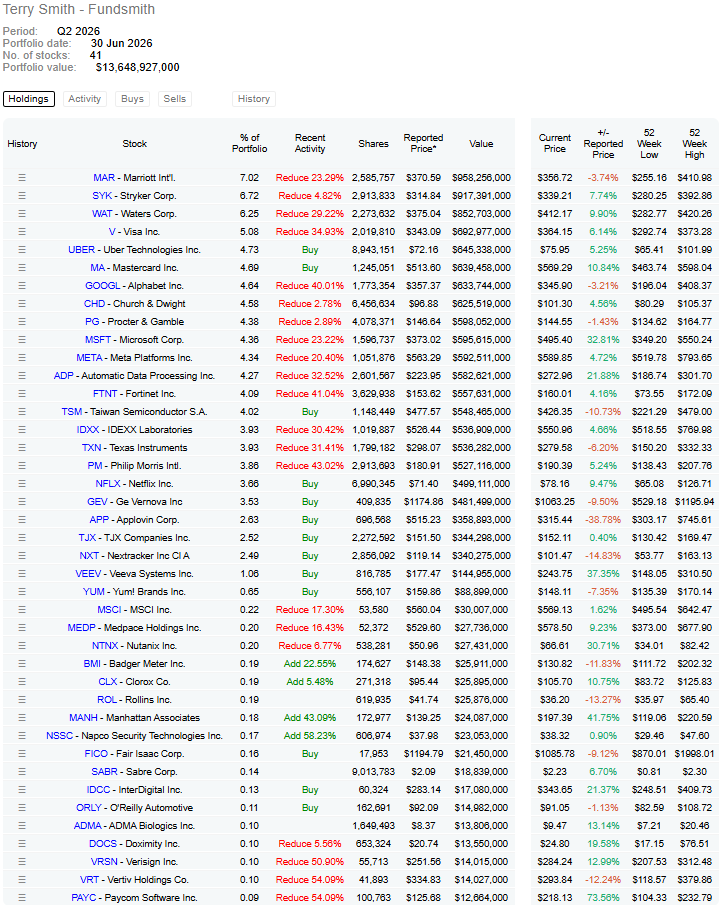Switch to the Holdings tab
This screenshot has width=725, height=907.
28,99
